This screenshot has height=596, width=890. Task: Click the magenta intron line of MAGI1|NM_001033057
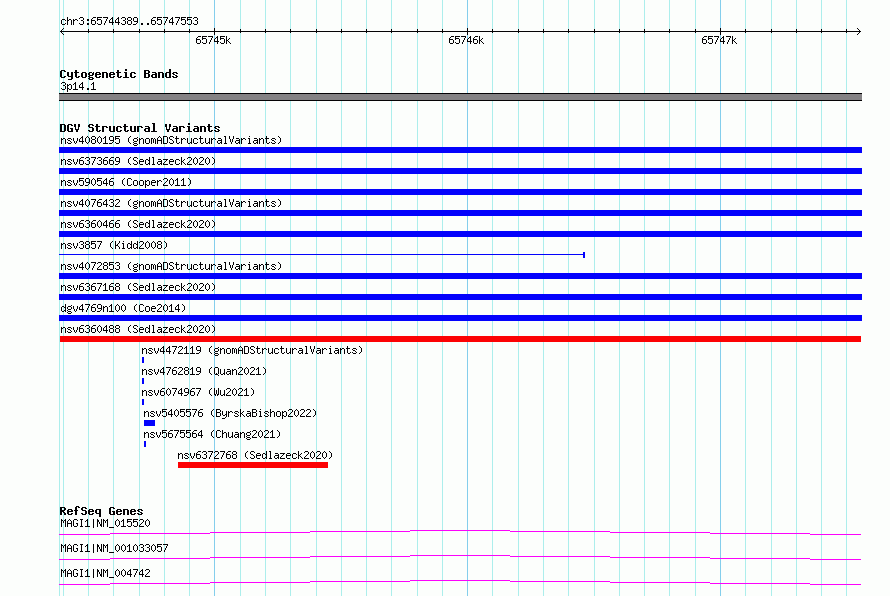[460, 556]
